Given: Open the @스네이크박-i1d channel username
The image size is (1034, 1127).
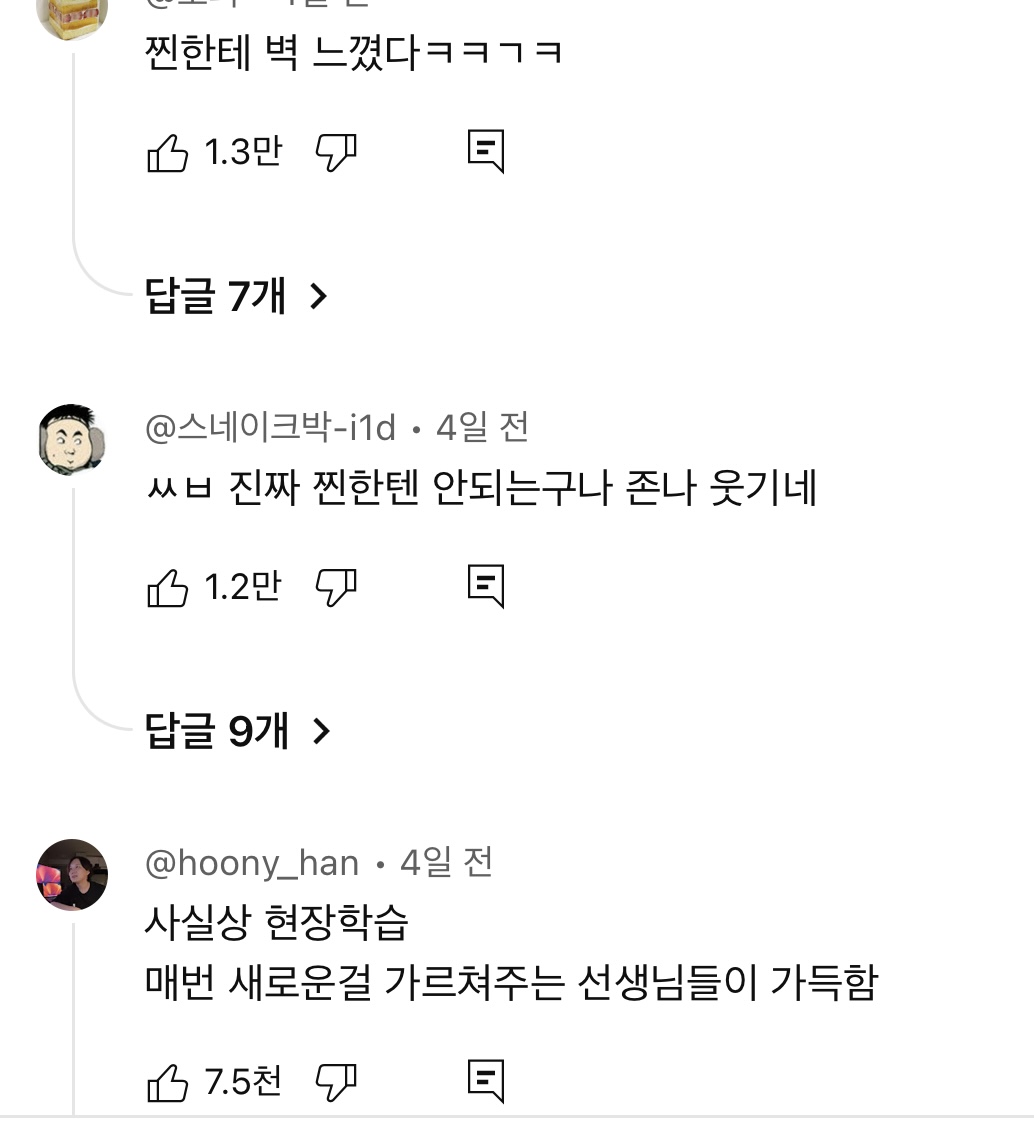Looking at the screenshot, I should (x=270, y=428).
